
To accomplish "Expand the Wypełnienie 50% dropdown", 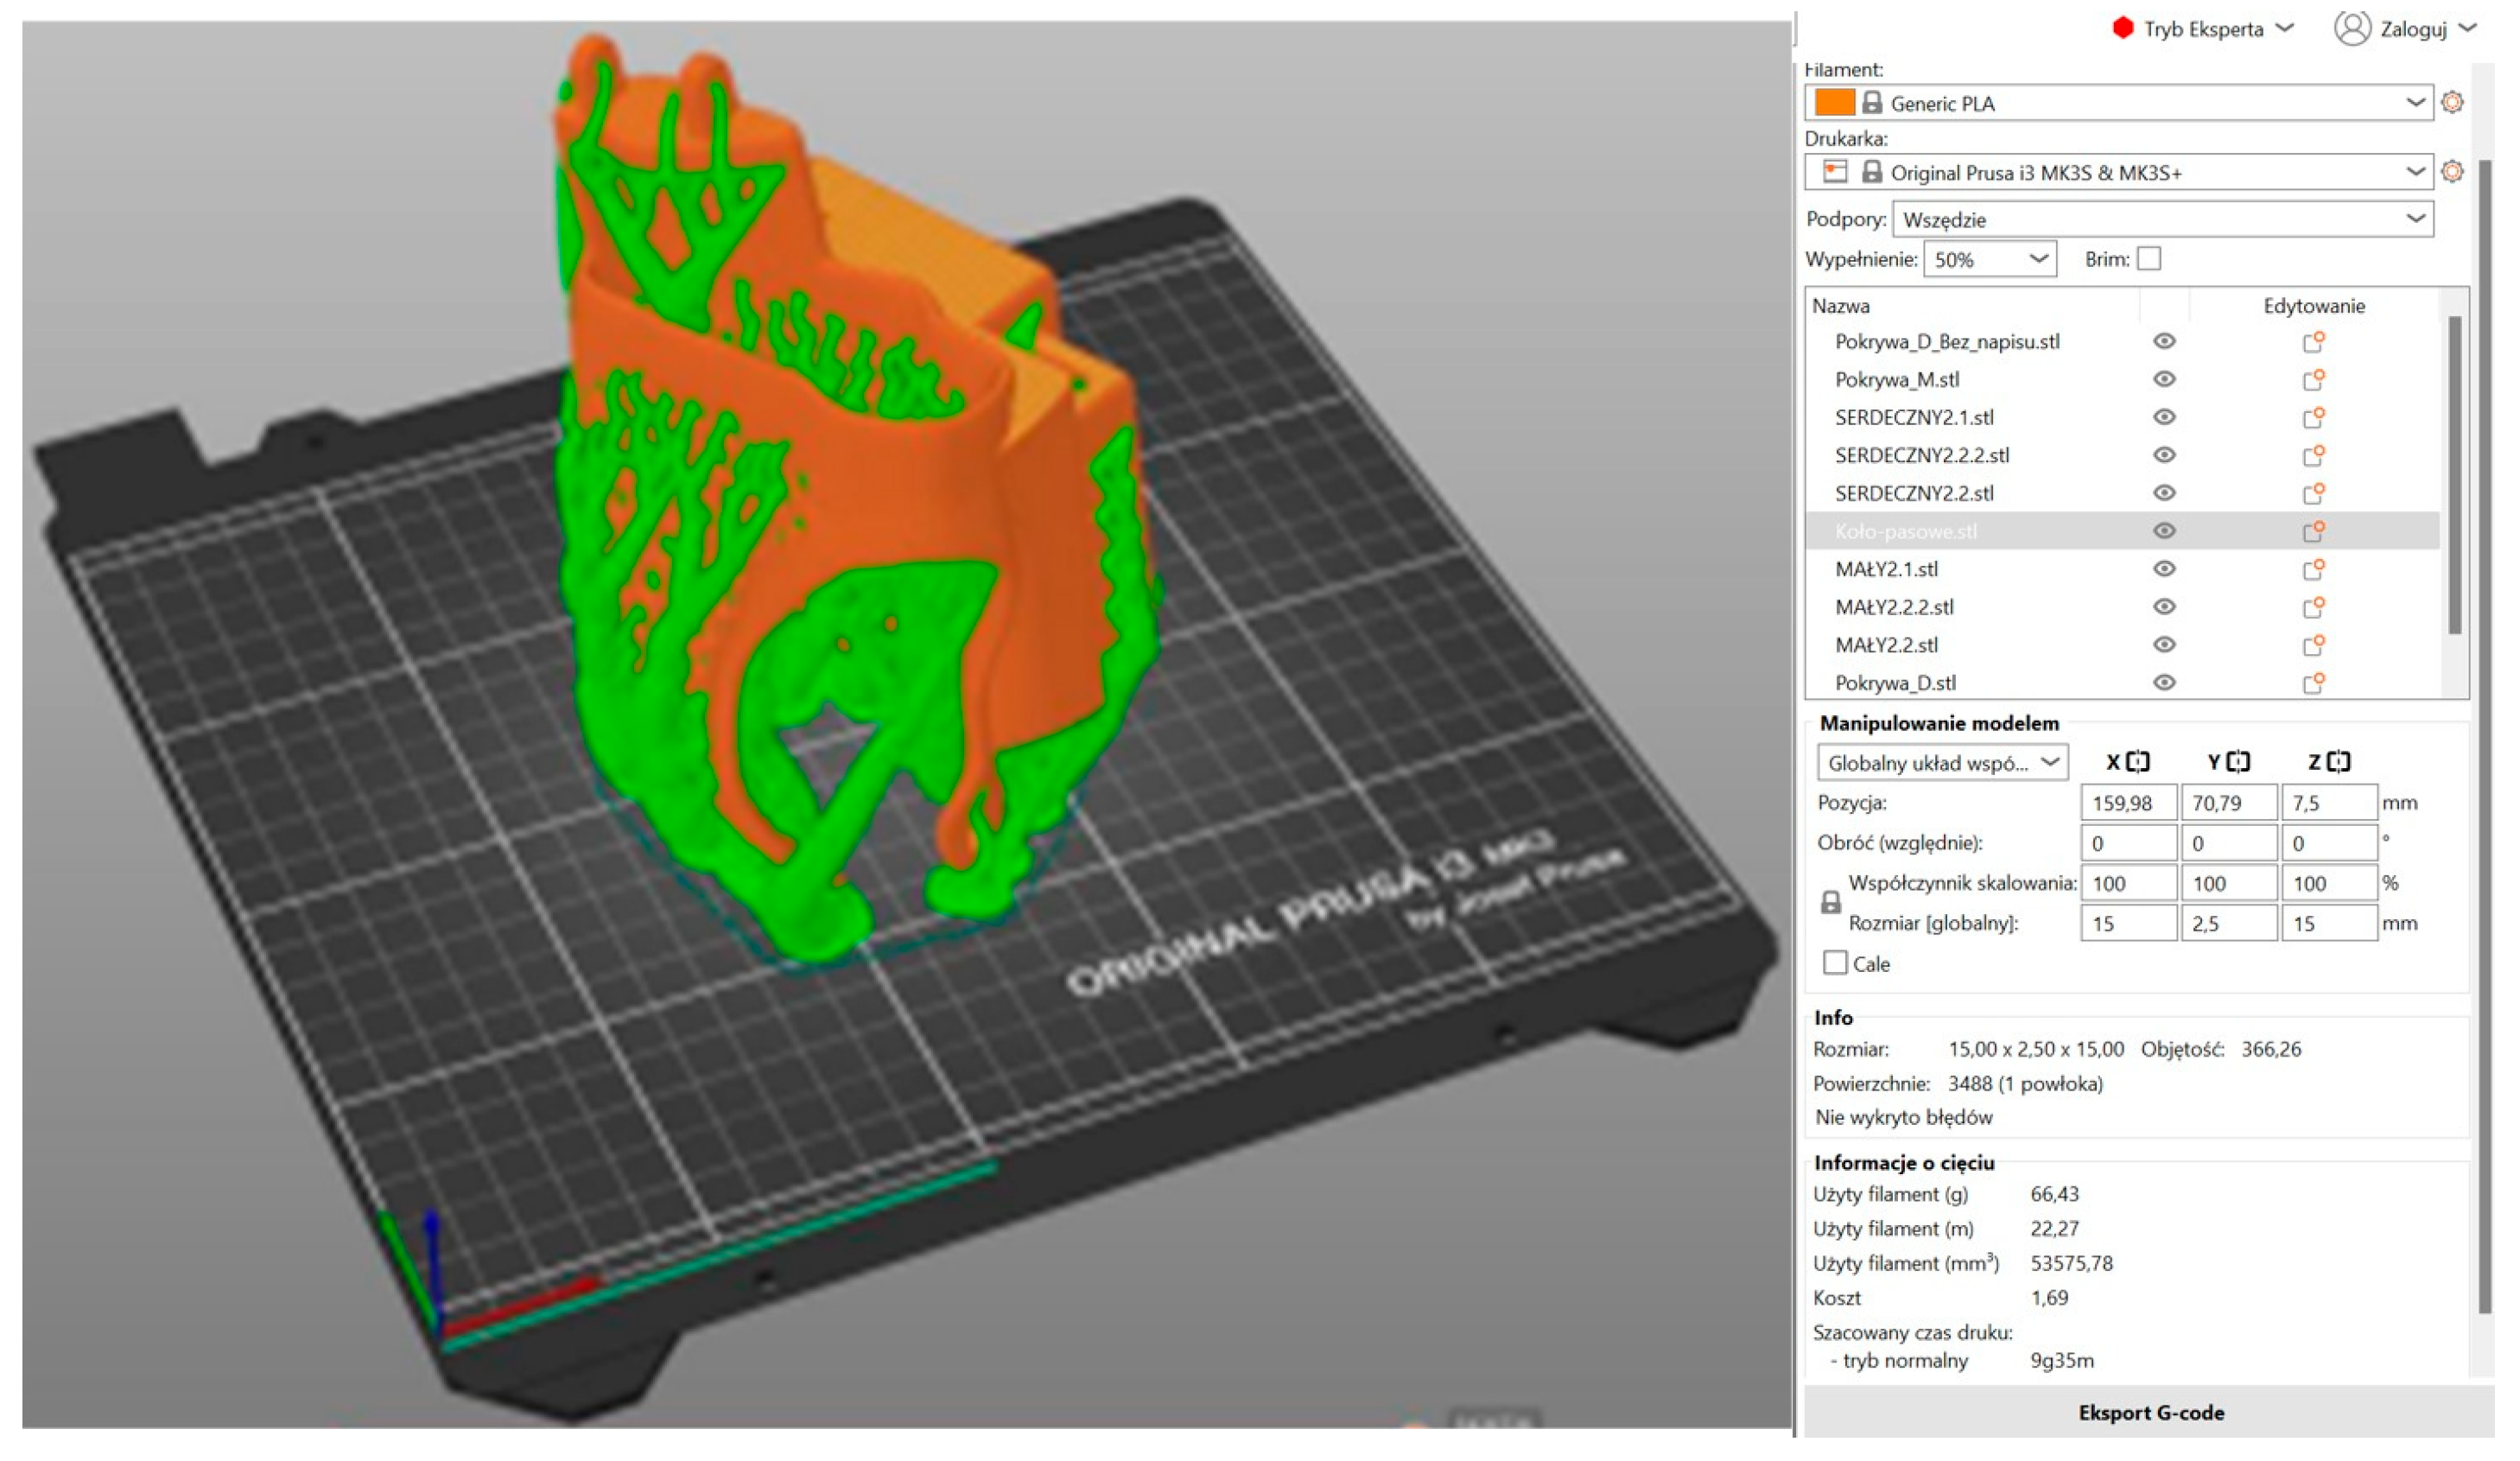I will pos(1989,259).
